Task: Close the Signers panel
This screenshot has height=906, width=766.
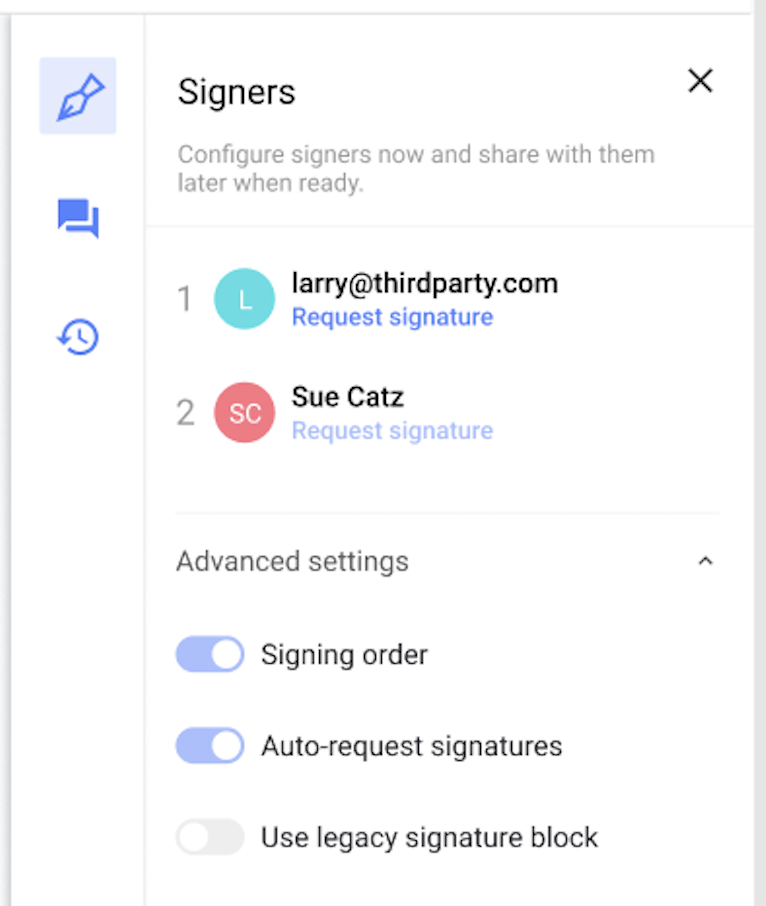Action: [700, 80]
